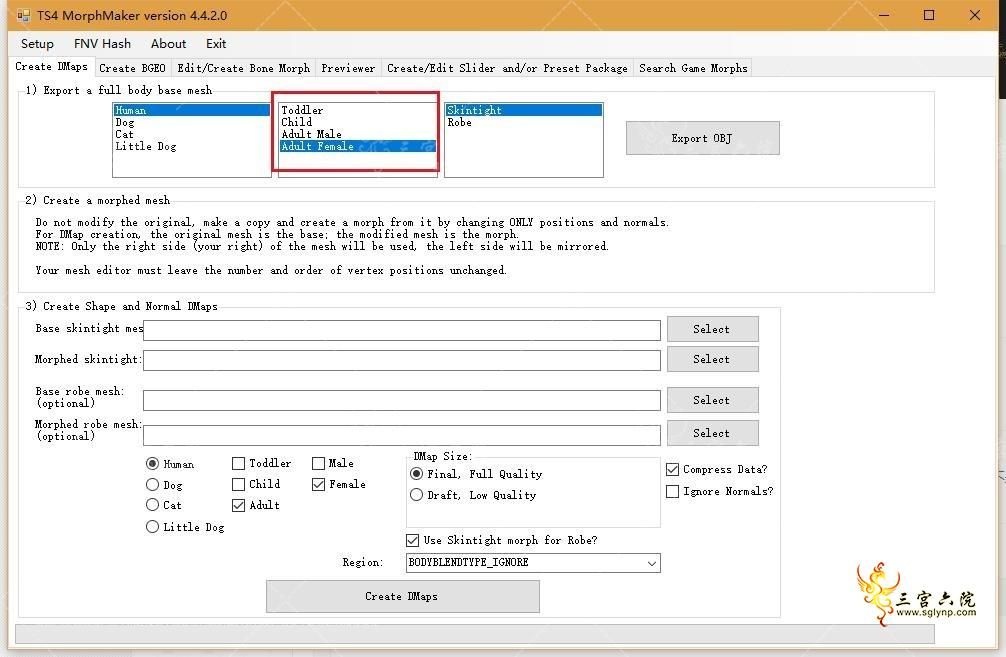Click the Base skintight mesh path field

(x=402, y=330)
